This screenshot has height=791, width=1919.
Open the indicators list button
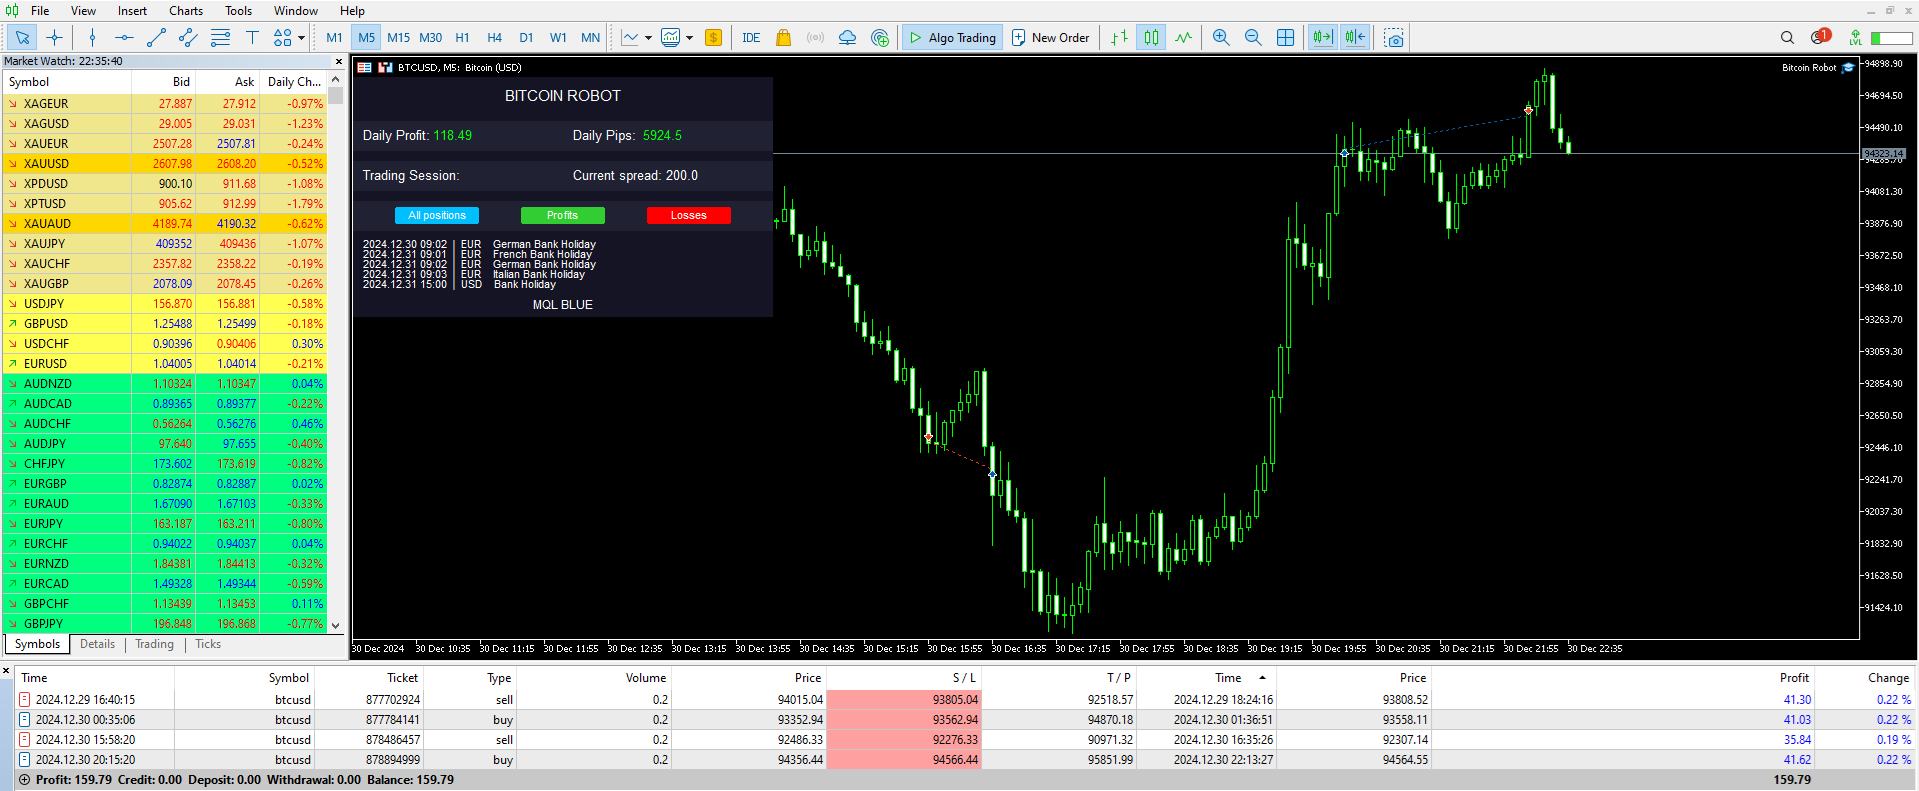(x=630, y=38)
